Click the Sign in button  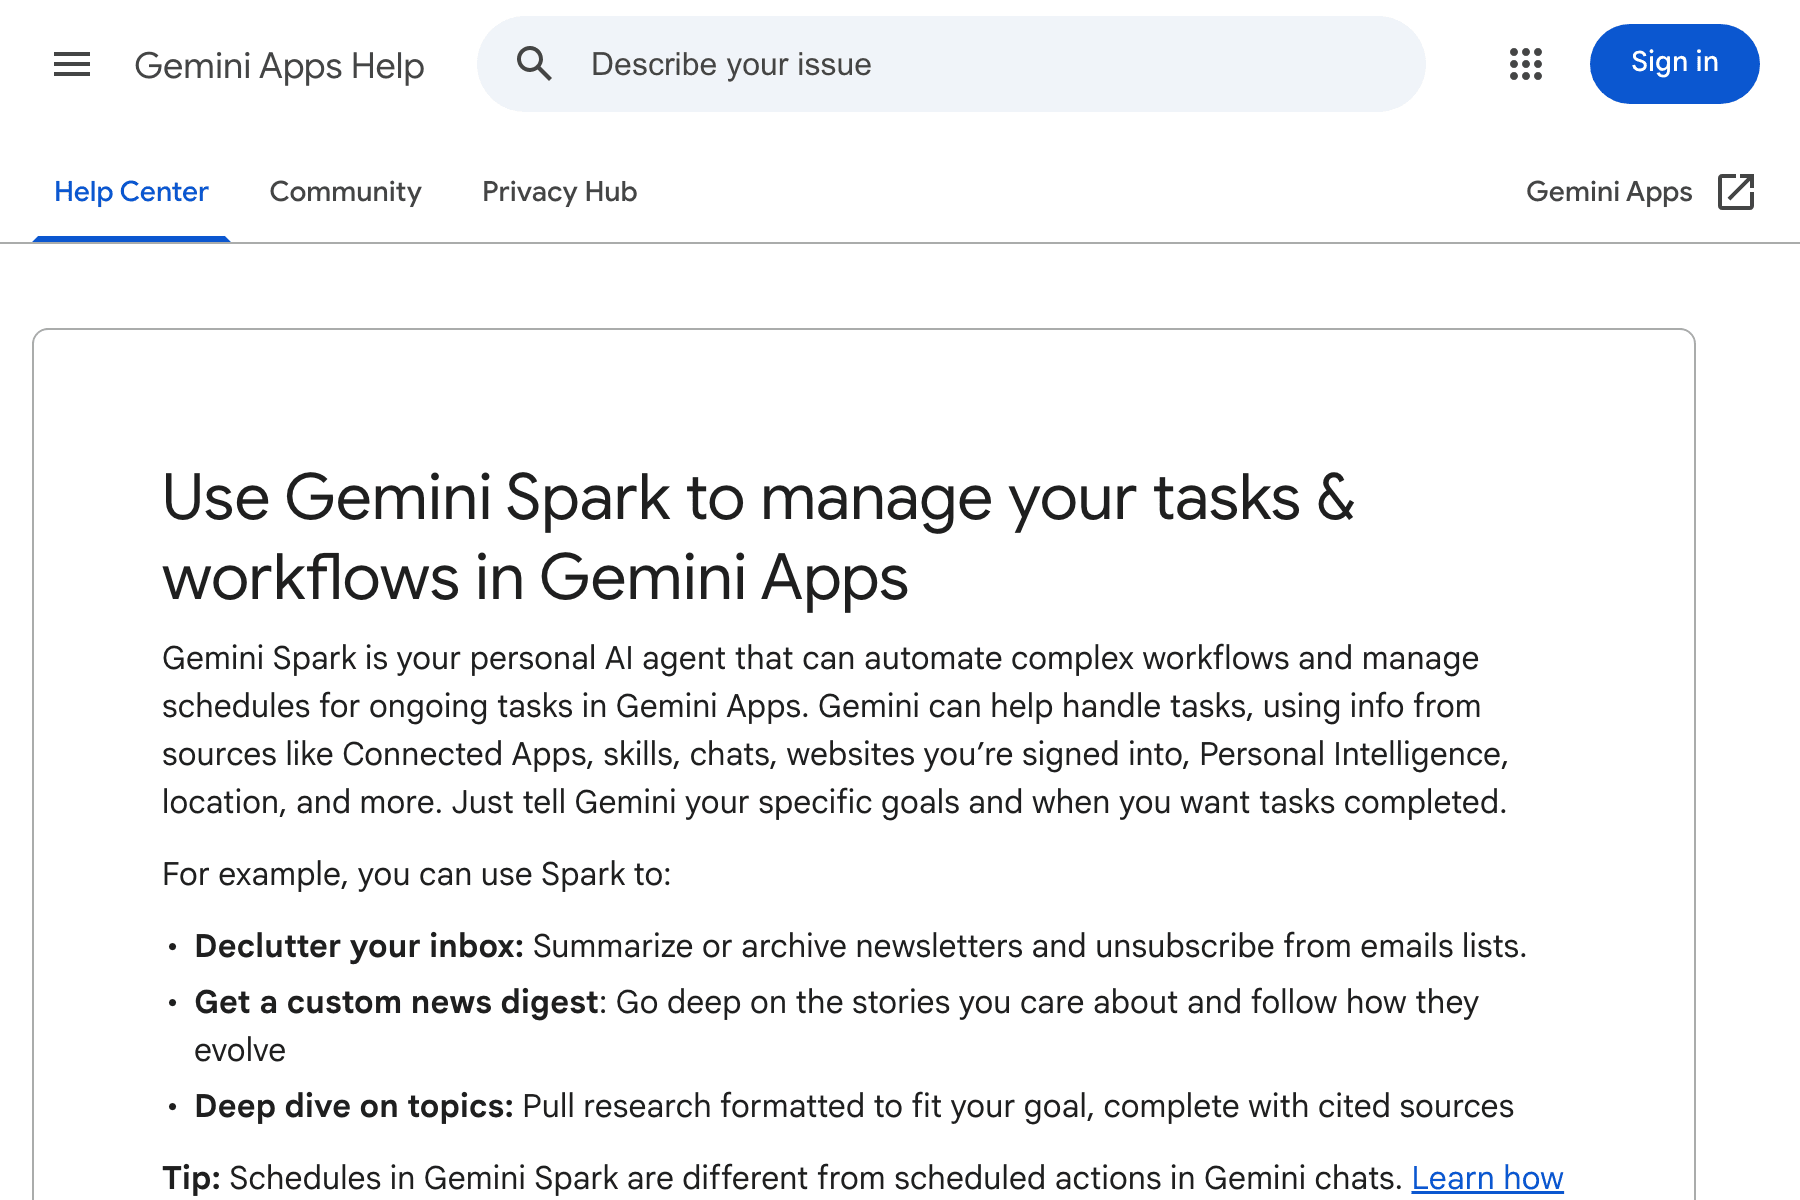pos(1674,64)
